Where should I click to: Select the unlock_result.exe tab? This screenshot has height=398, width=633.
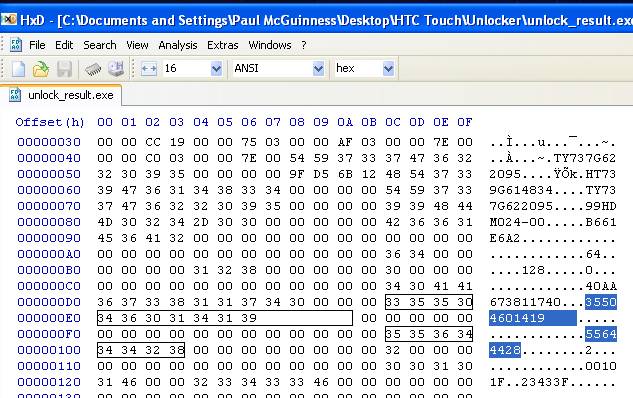pos(61,95)
